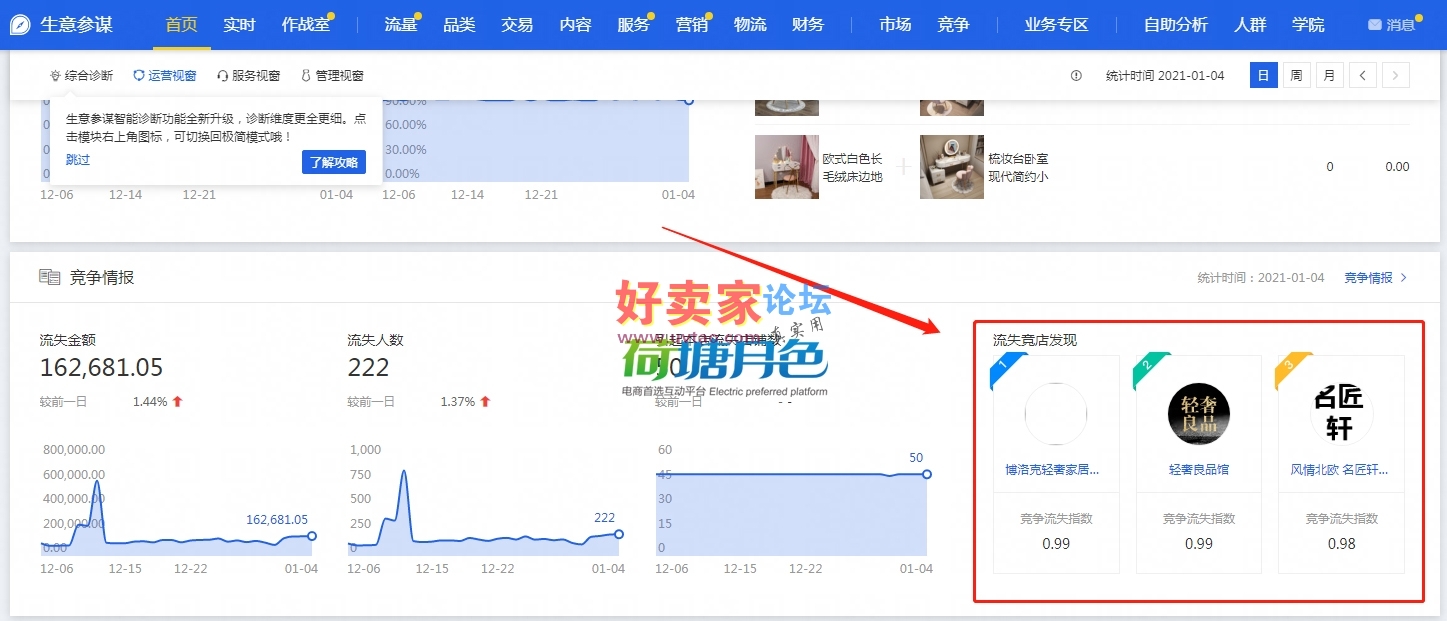Click the end data point on 流失金额 chart
Viewport: 1447px width, 621px height.
(x=312, y=536)
